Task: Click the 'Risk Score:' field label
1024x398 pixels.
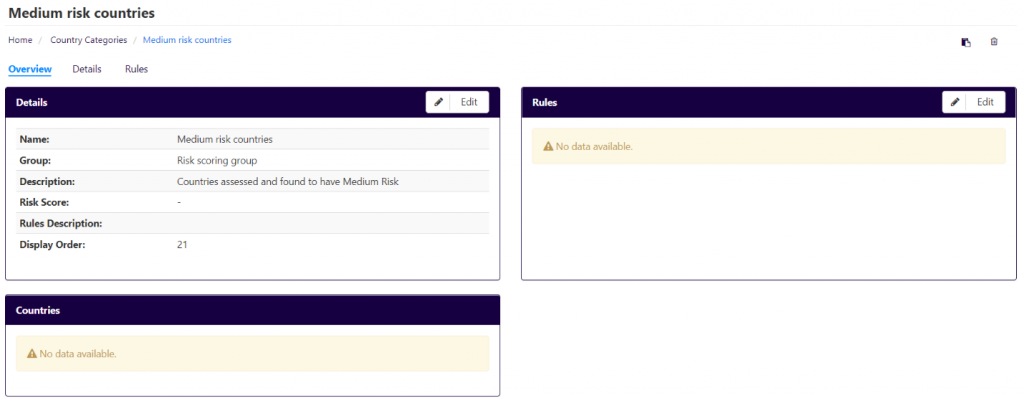Action: click(x=44, y=202)
